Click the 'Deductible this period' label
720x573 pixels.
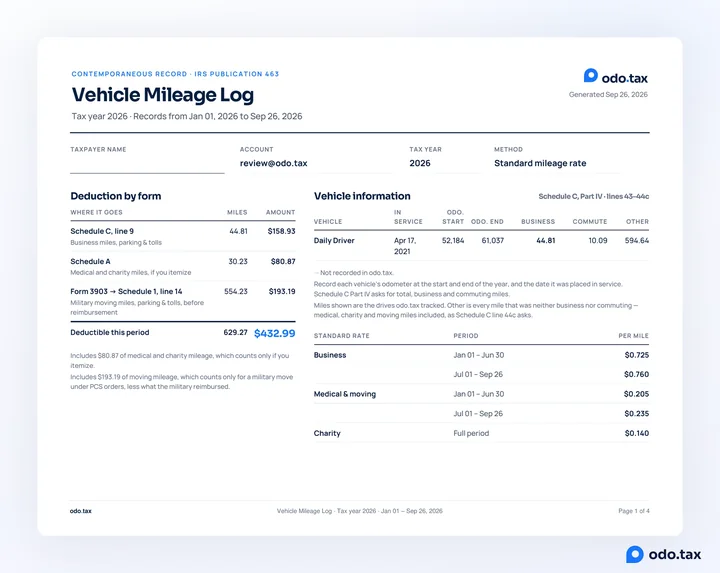pyautogui.click(x=110, y=332)
